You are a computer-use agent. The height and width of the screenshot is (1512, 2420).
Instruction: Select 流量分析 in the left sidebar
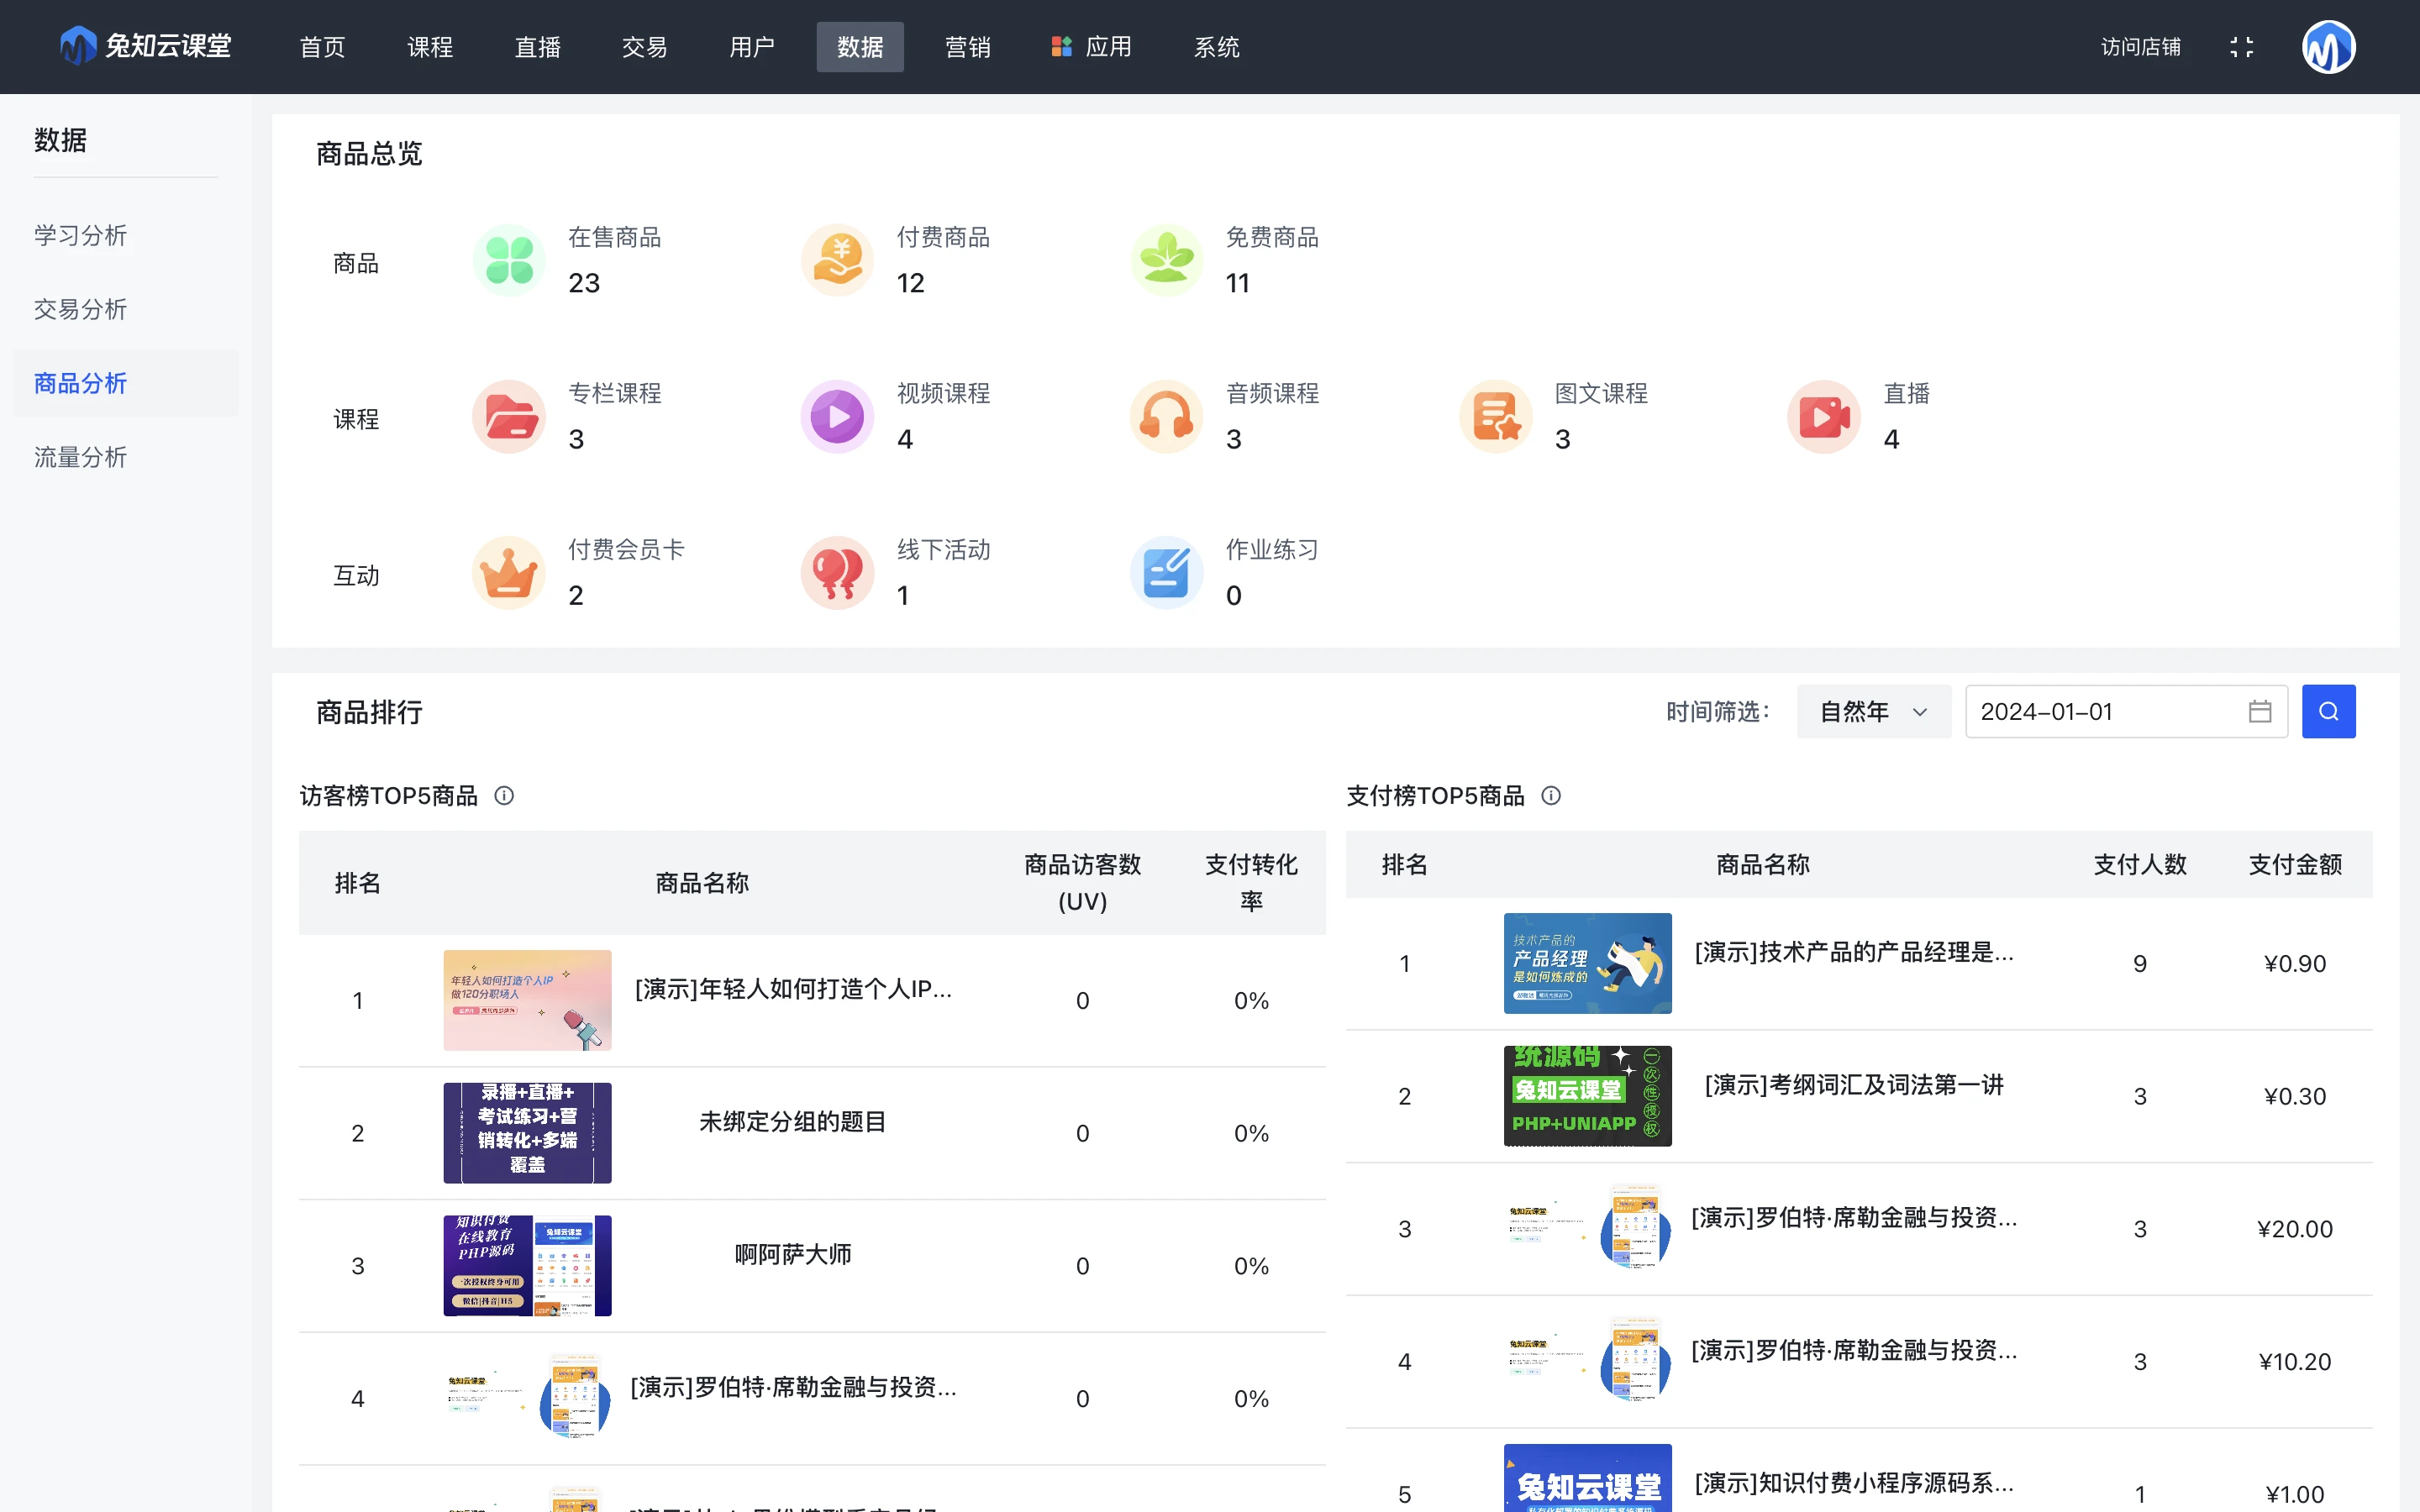coord(81,457)
